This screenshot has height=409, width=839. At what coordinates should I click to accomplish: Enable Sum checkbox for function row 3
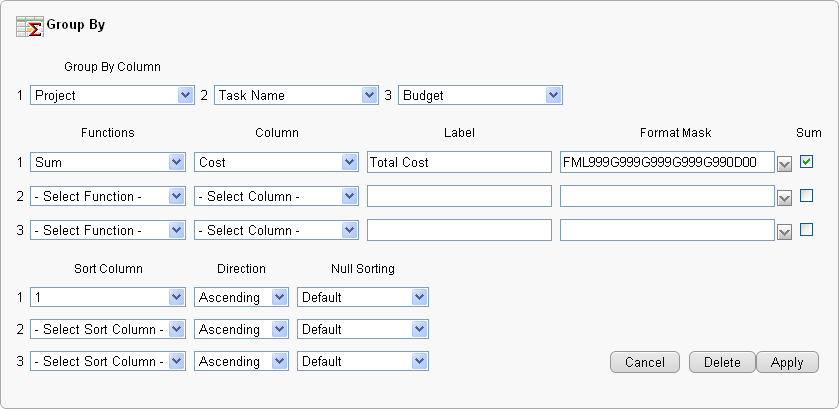coord(807,229)
